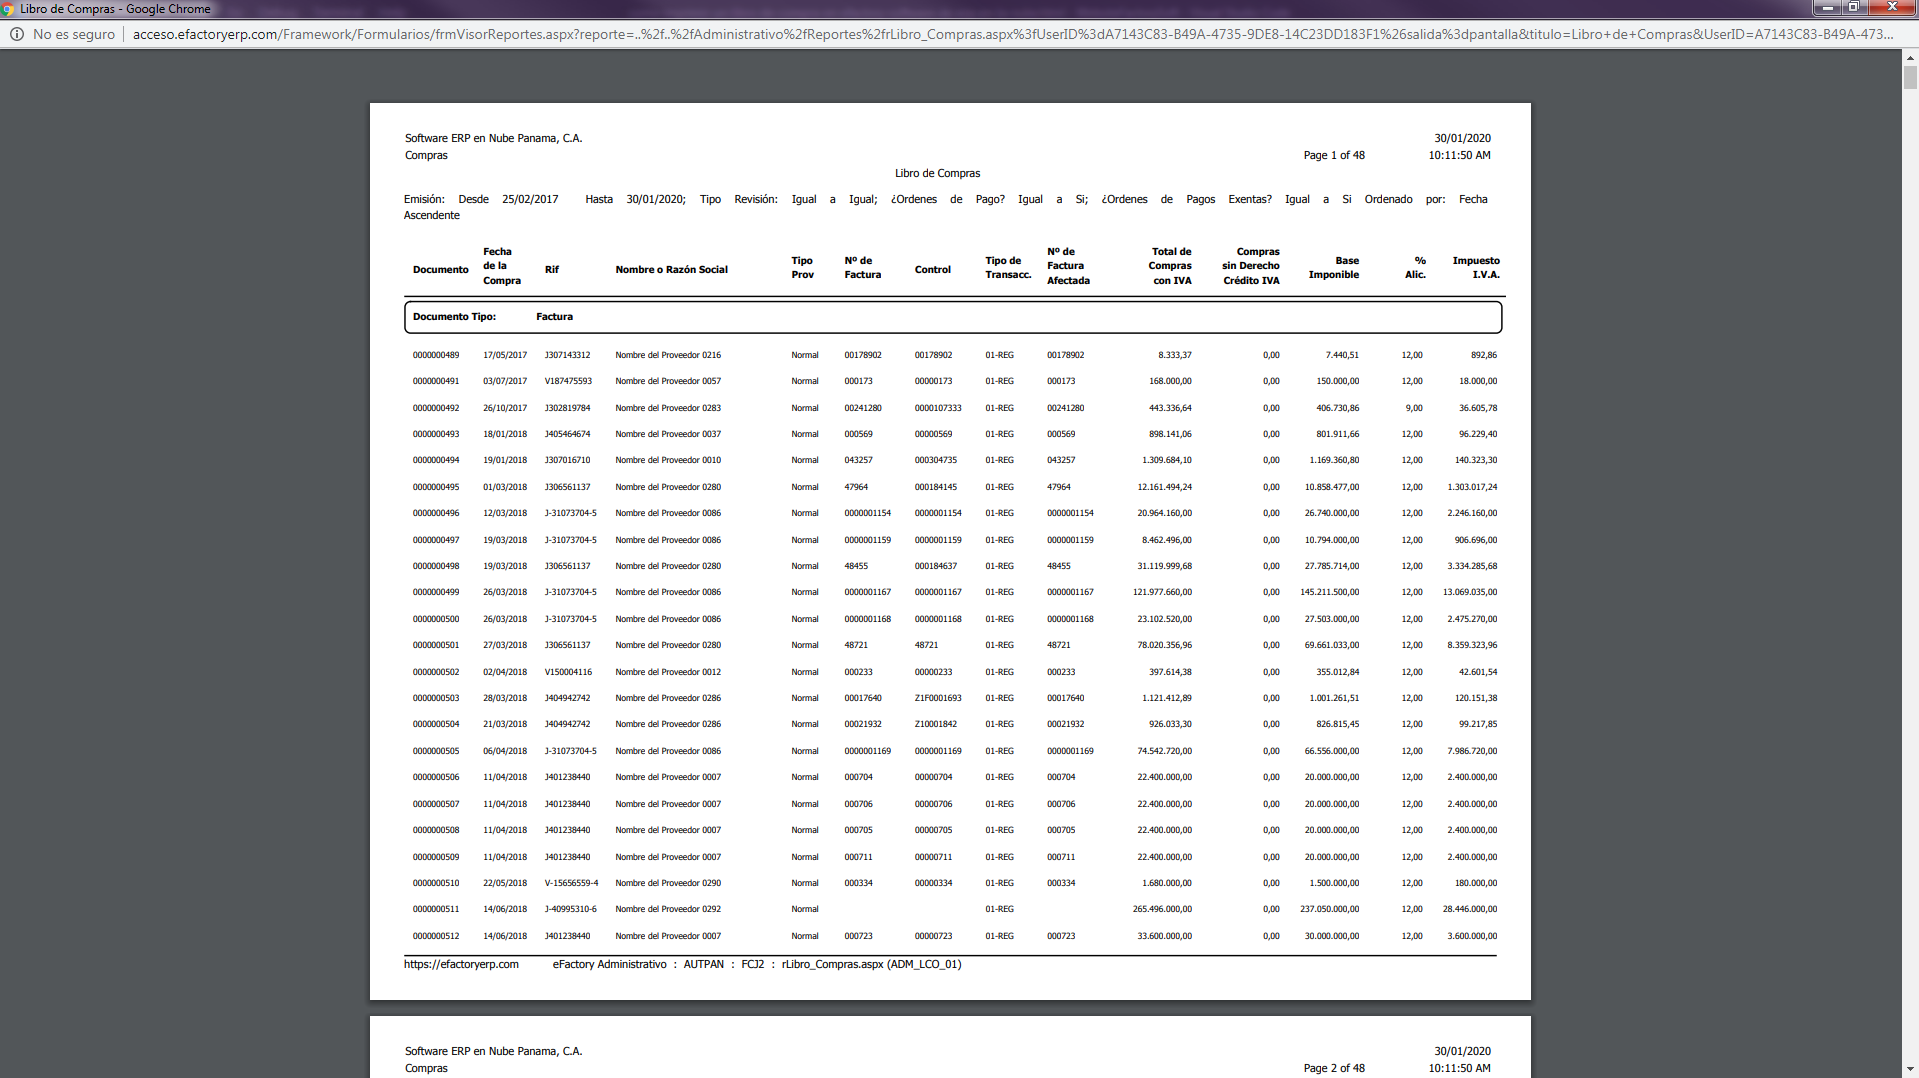Click document number 0000000491

(436, 381)
